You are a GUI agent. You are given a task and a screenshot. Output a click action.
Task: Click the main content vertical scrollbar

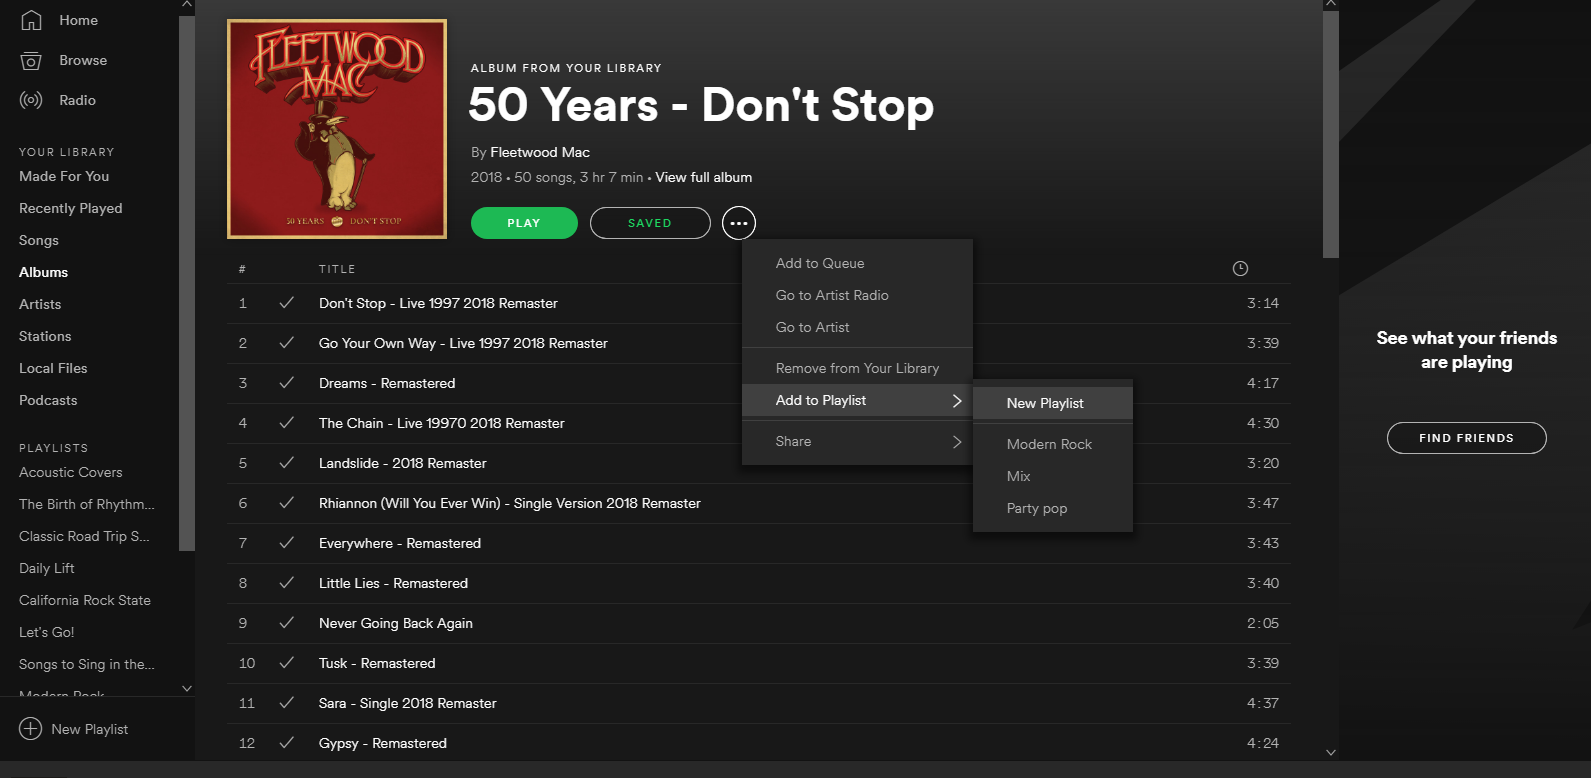click(x=1330, y=135)
